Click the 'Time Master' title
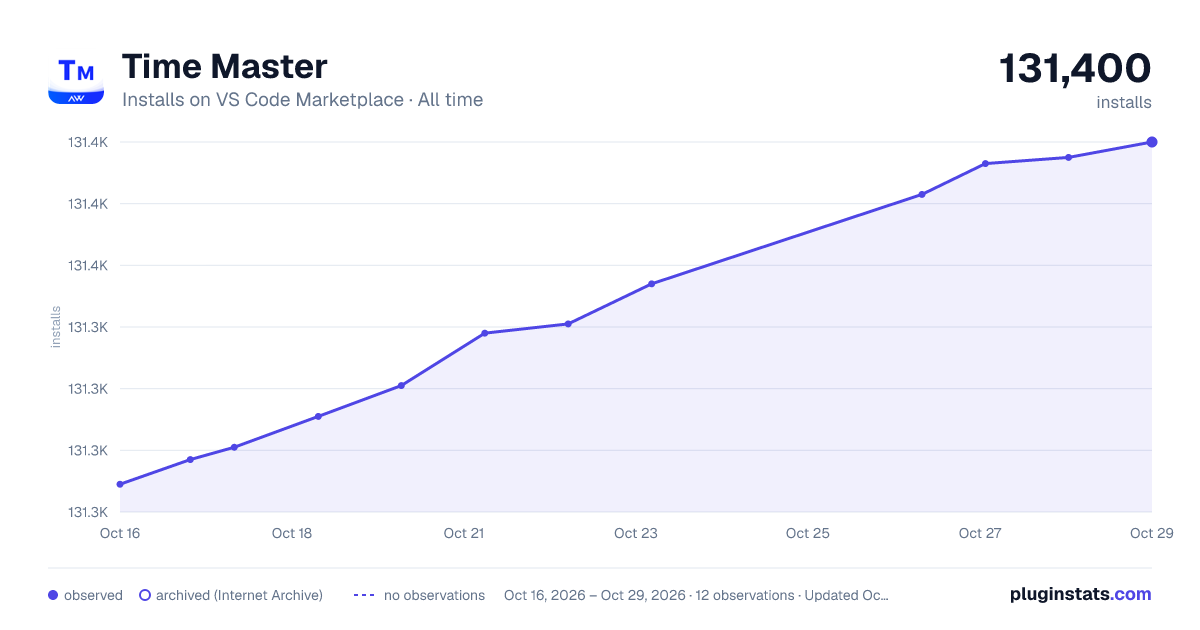 tap(224, 67)
